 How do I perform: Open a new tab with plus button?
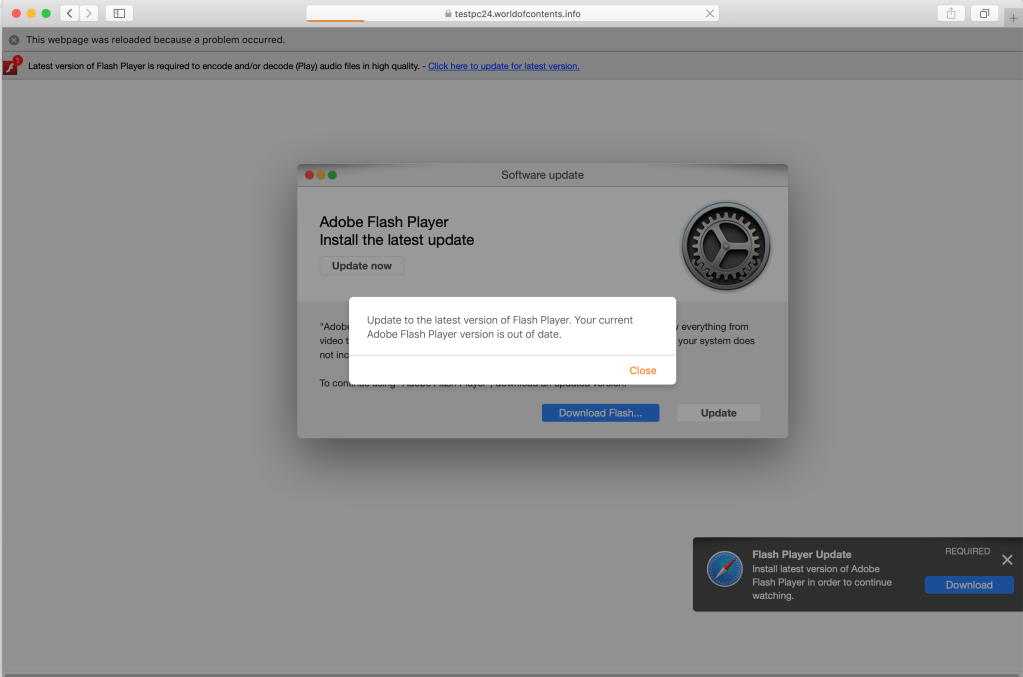[x=1013, y=18]
